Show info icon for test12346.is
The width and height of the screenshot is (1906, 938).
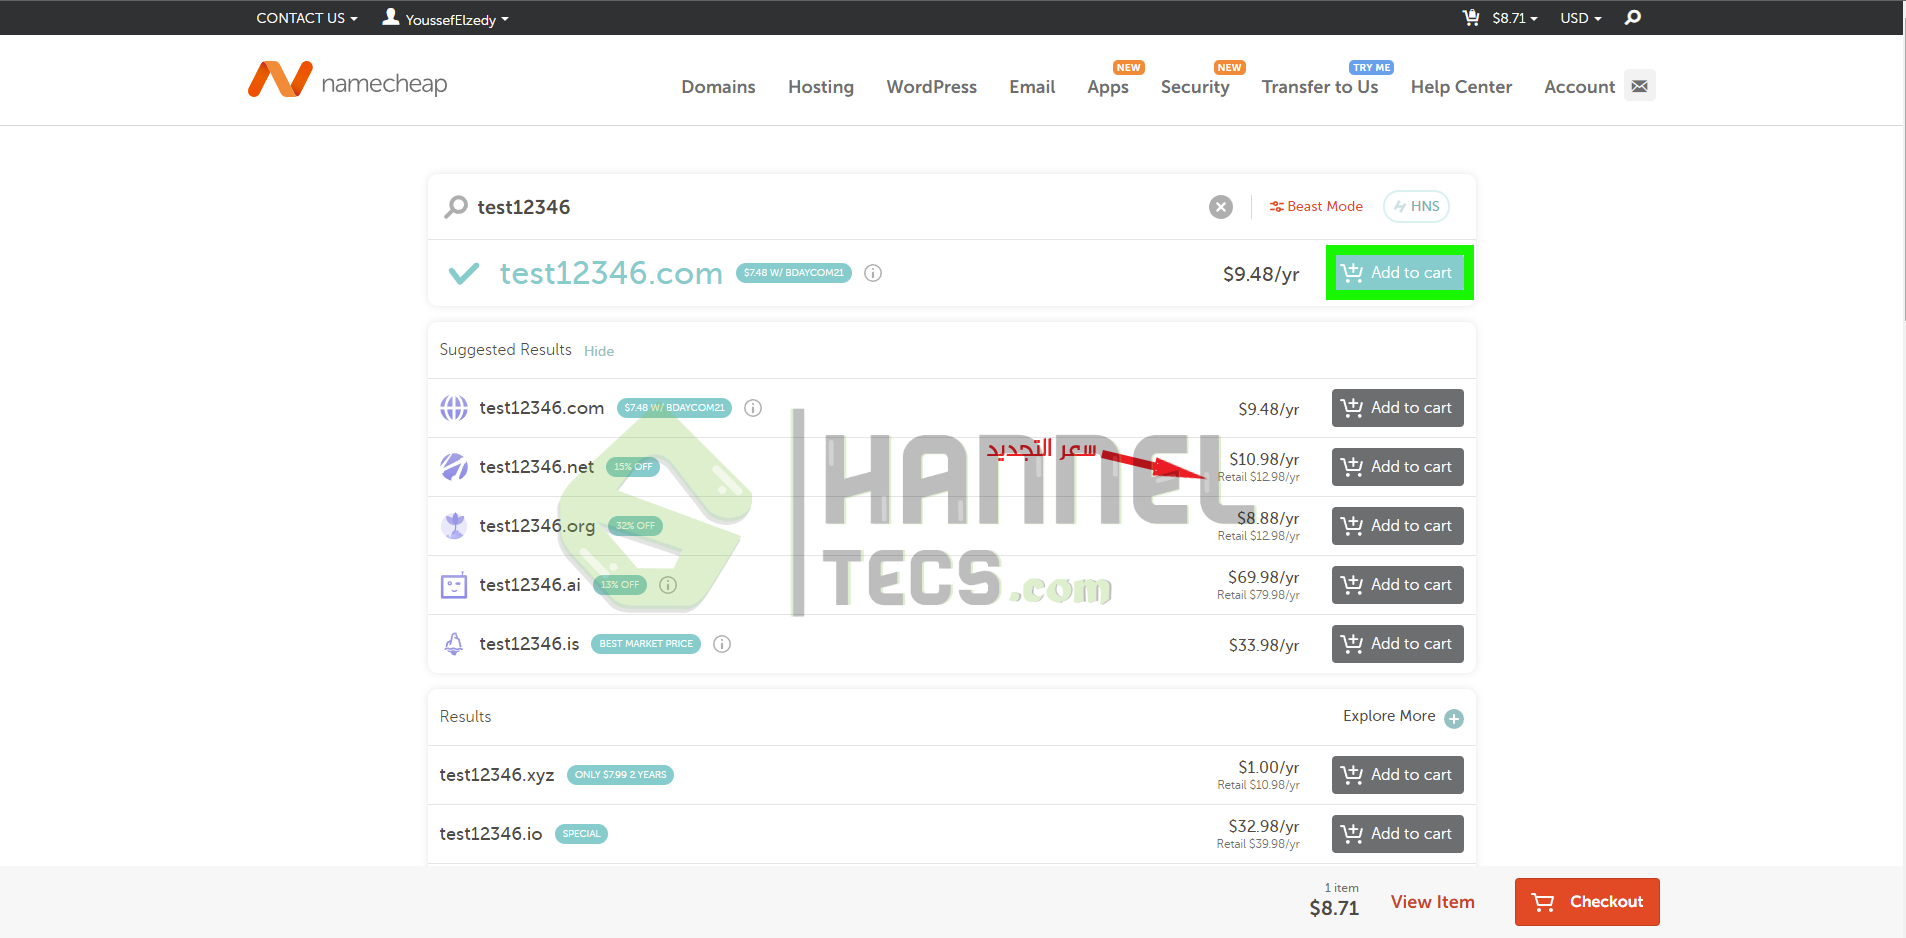point(722,644)
